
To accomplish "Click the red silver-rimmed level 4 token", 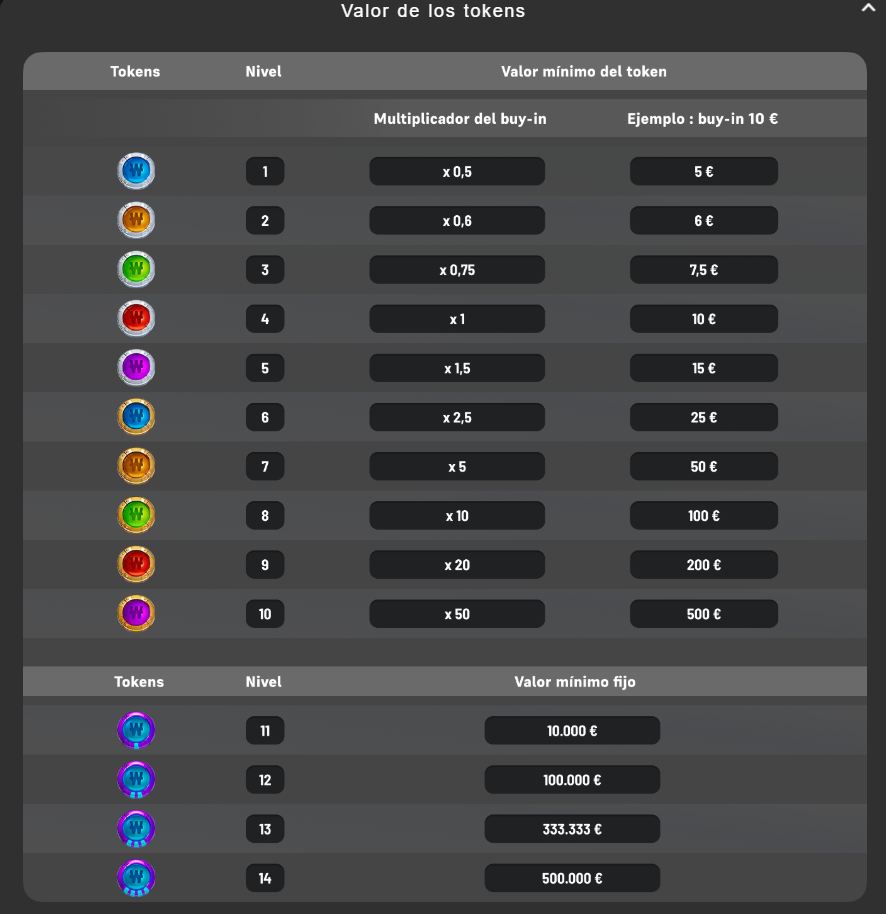I will [136, 318].
